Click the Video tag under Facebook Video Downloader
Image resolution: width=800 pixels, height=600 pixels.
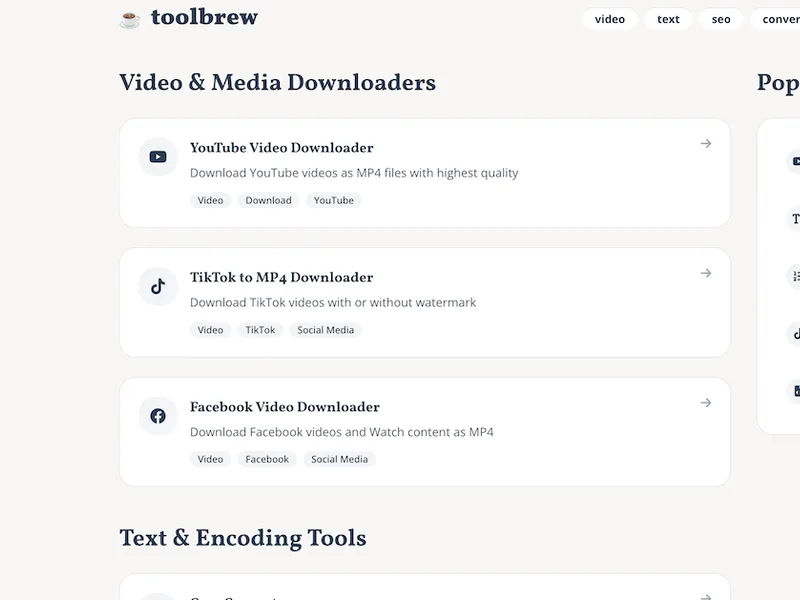210,459
